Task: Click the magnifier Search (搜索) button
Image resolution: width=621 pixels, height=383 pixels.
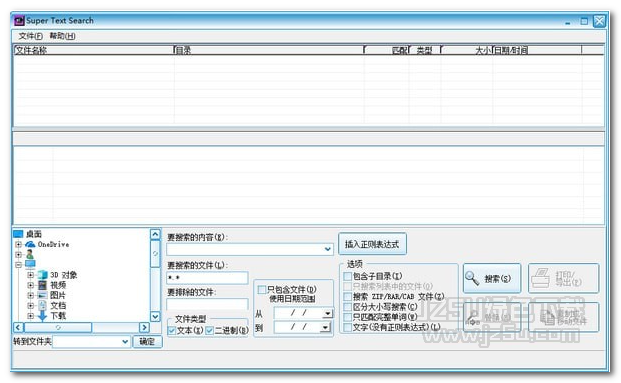Action: point(492,278)
